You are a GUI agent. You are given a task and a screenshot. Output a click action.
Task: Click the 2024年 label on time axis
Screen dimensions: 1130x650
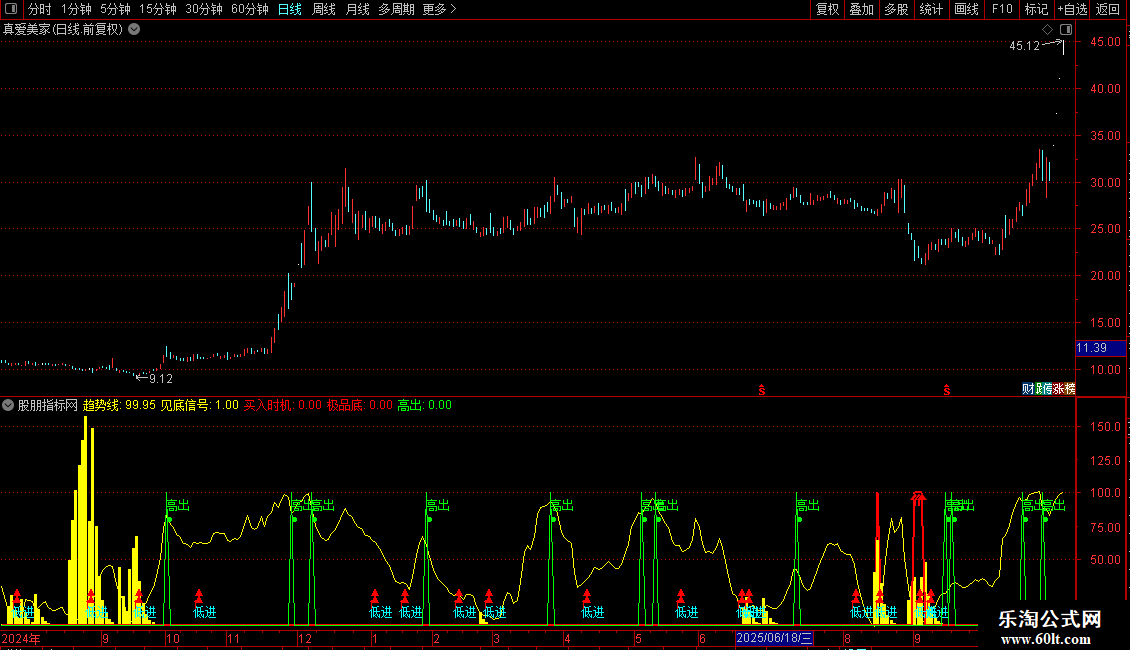pos(21,638)
